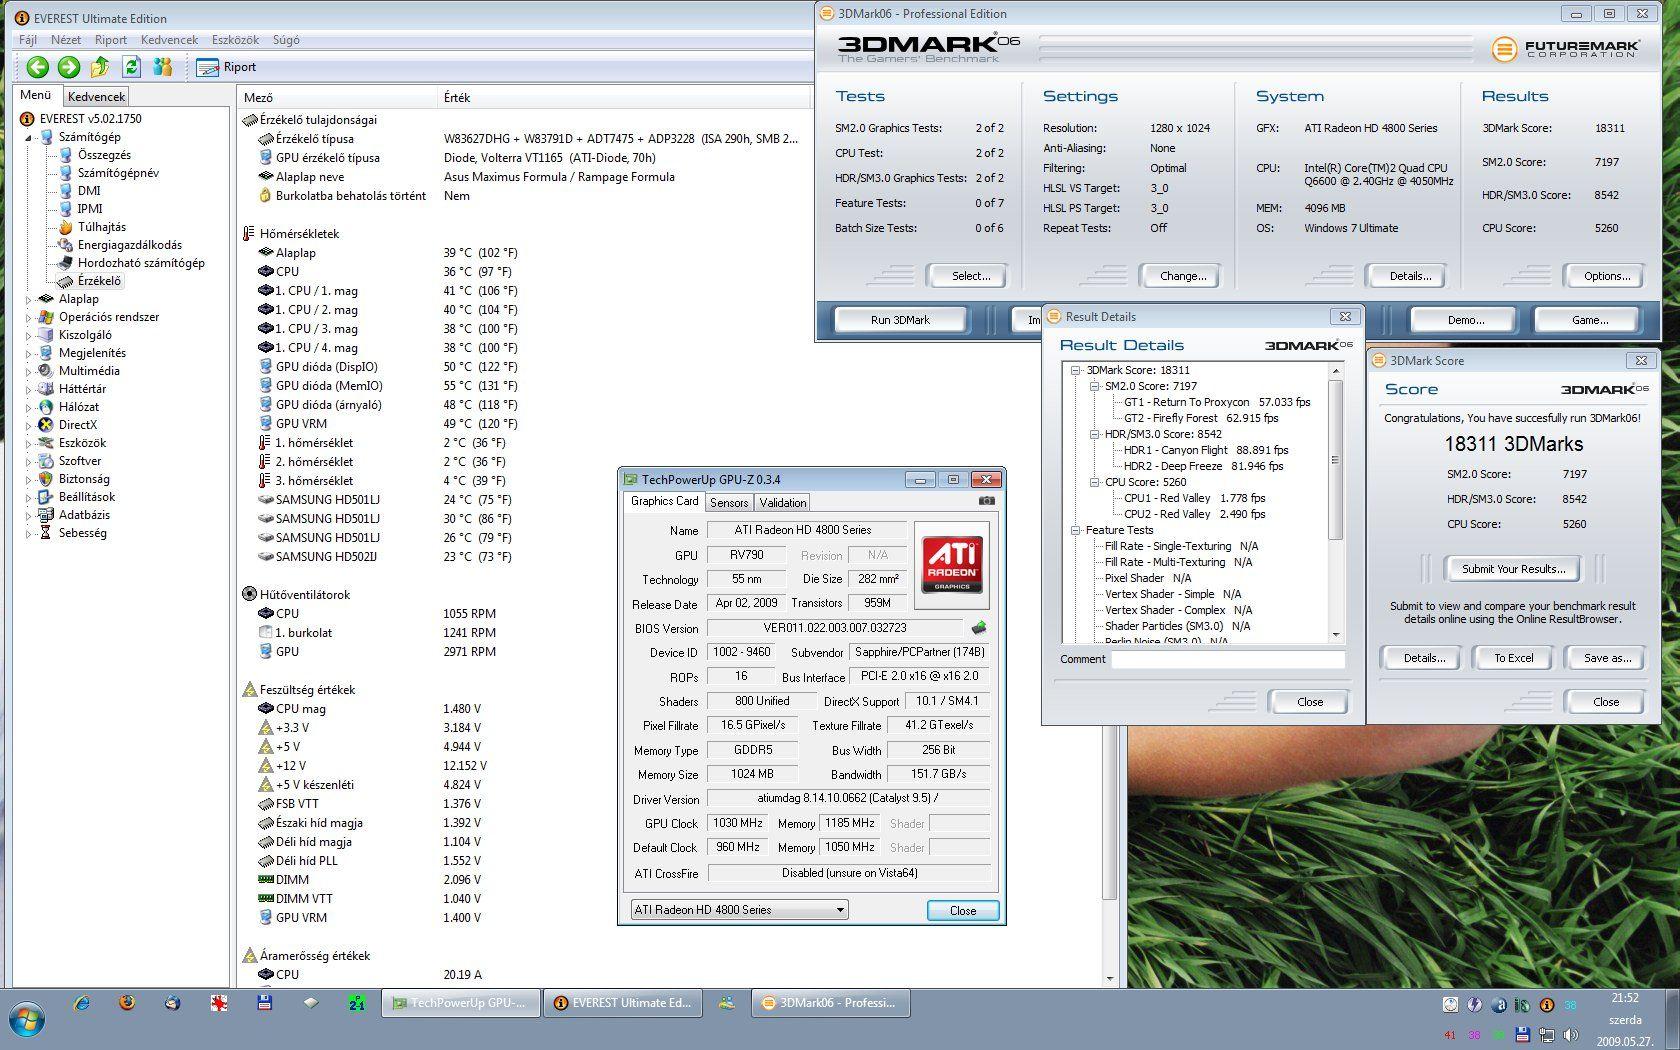Open the Nézet menu in EVEREST
Image resolution: width=1680 pixels, height=1050 pixels.
(x=66, y=40)
